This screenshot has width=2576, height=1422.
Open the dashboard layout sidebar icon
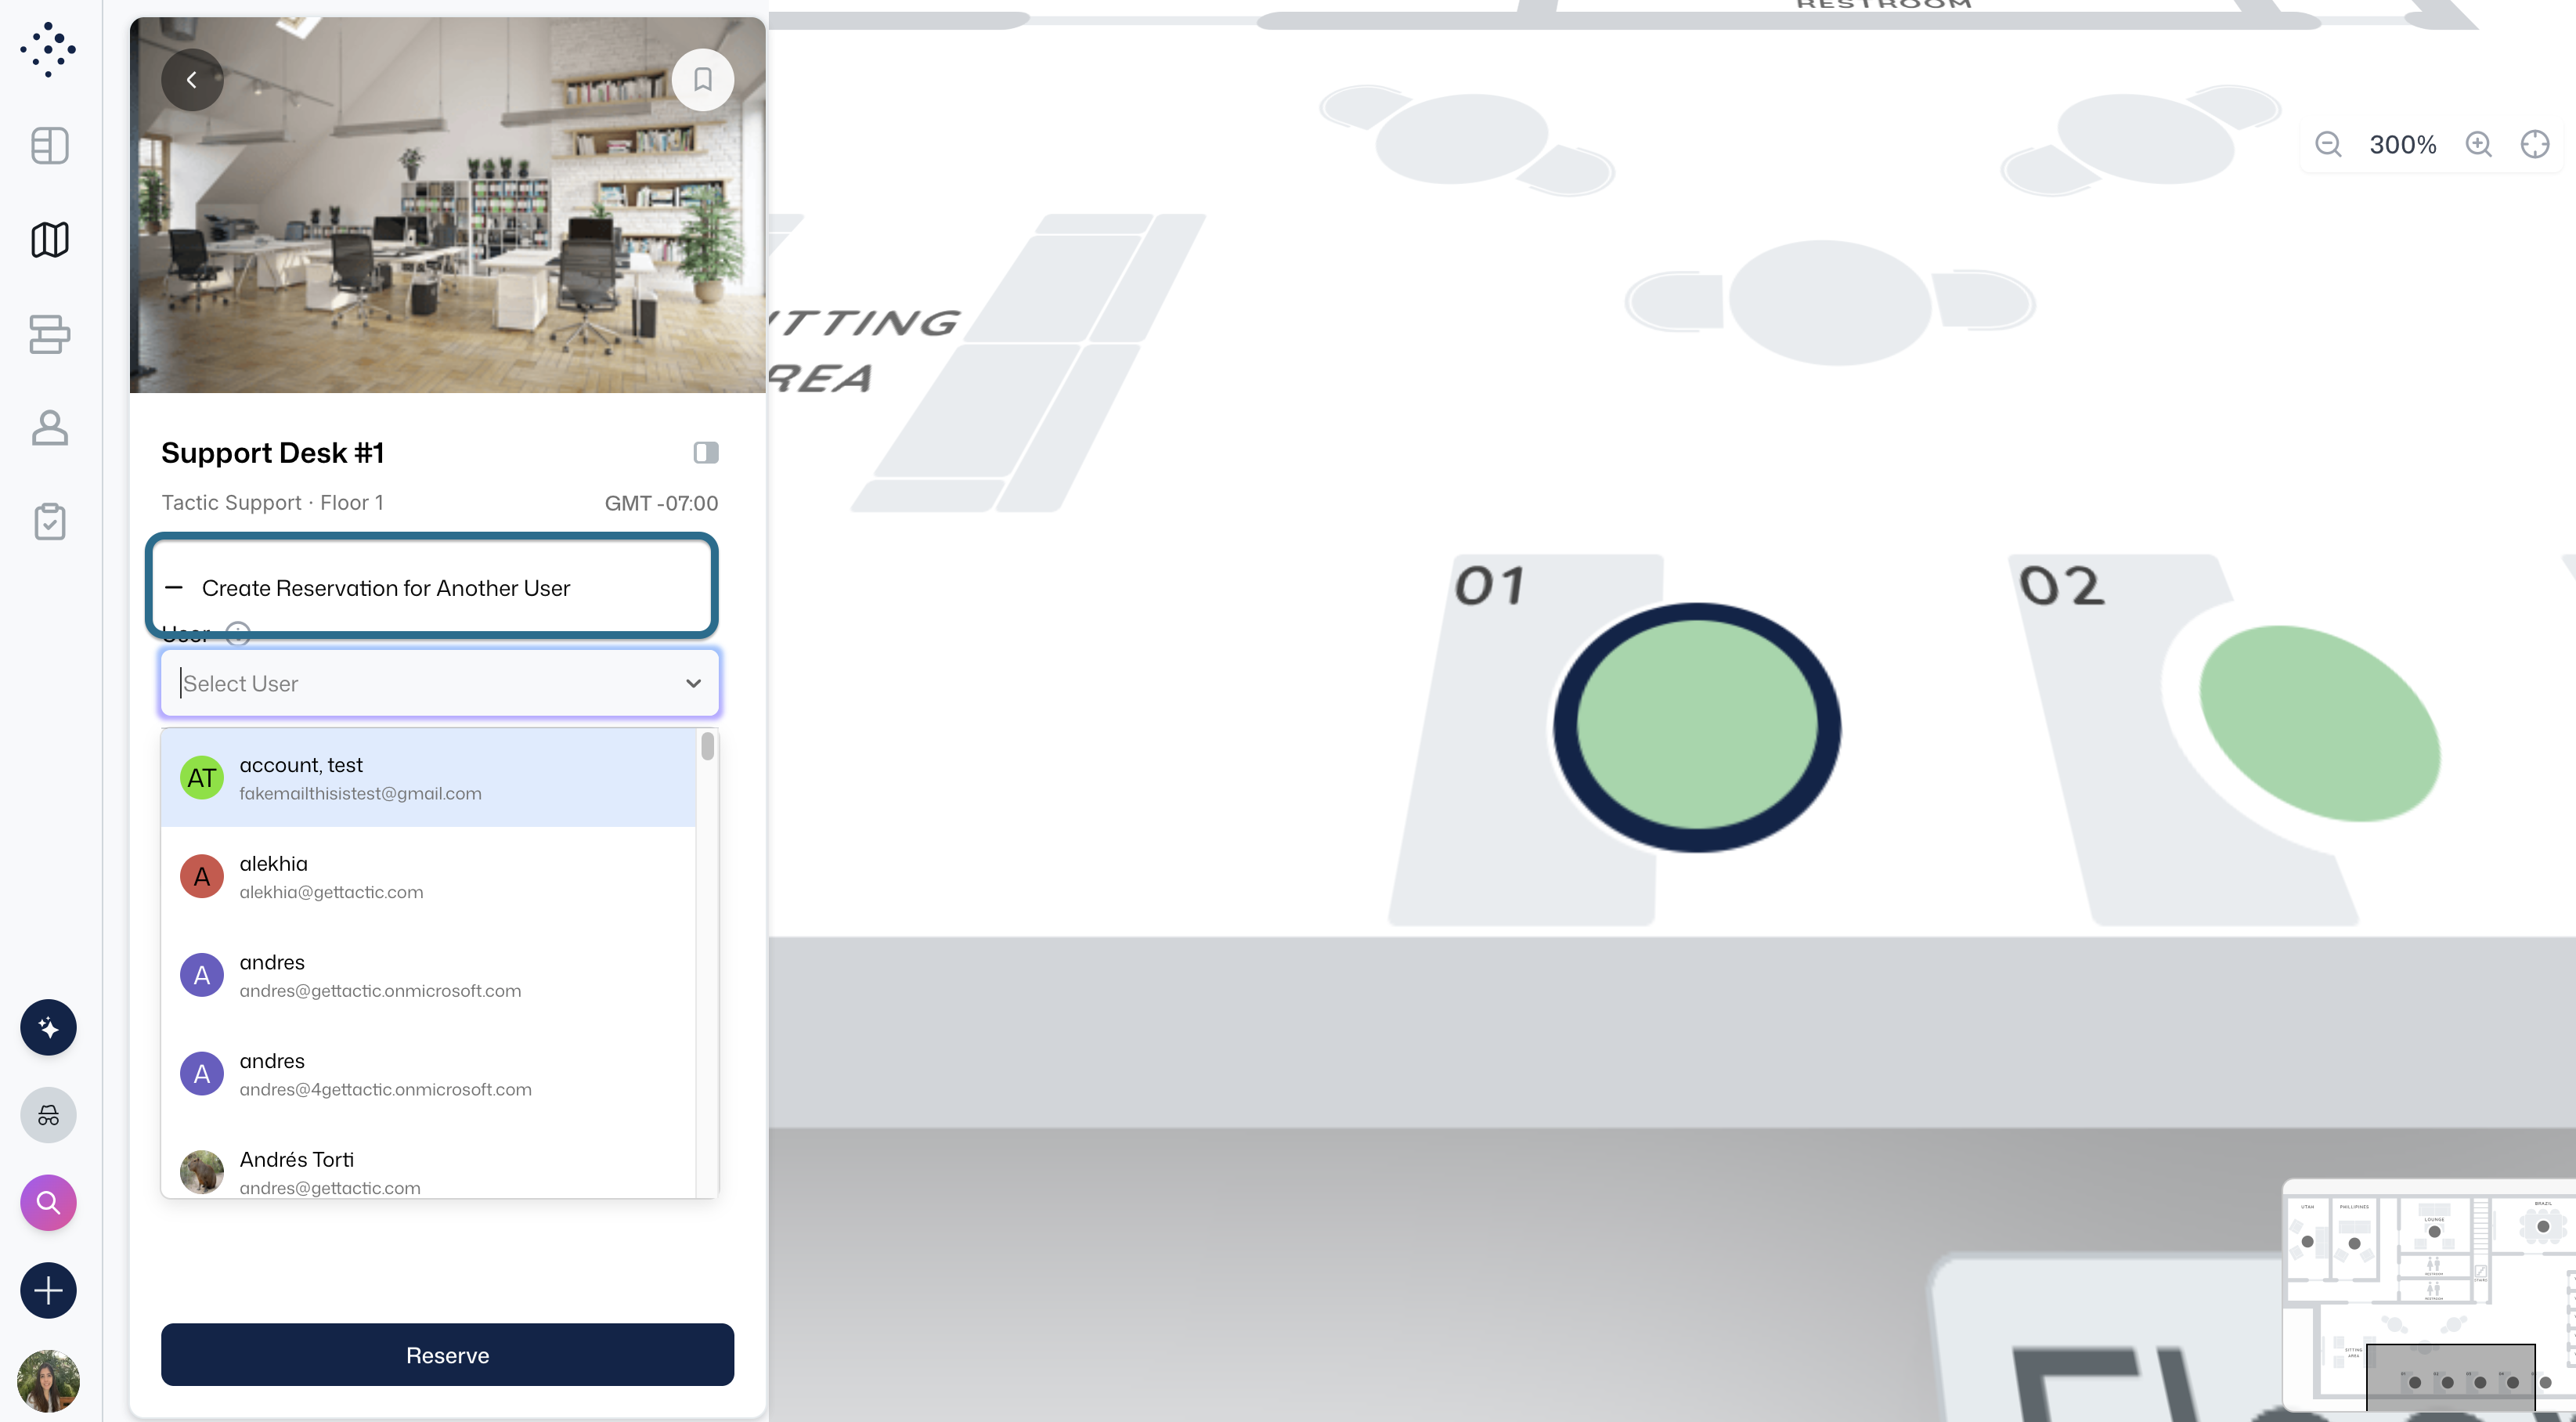[49, 146]
